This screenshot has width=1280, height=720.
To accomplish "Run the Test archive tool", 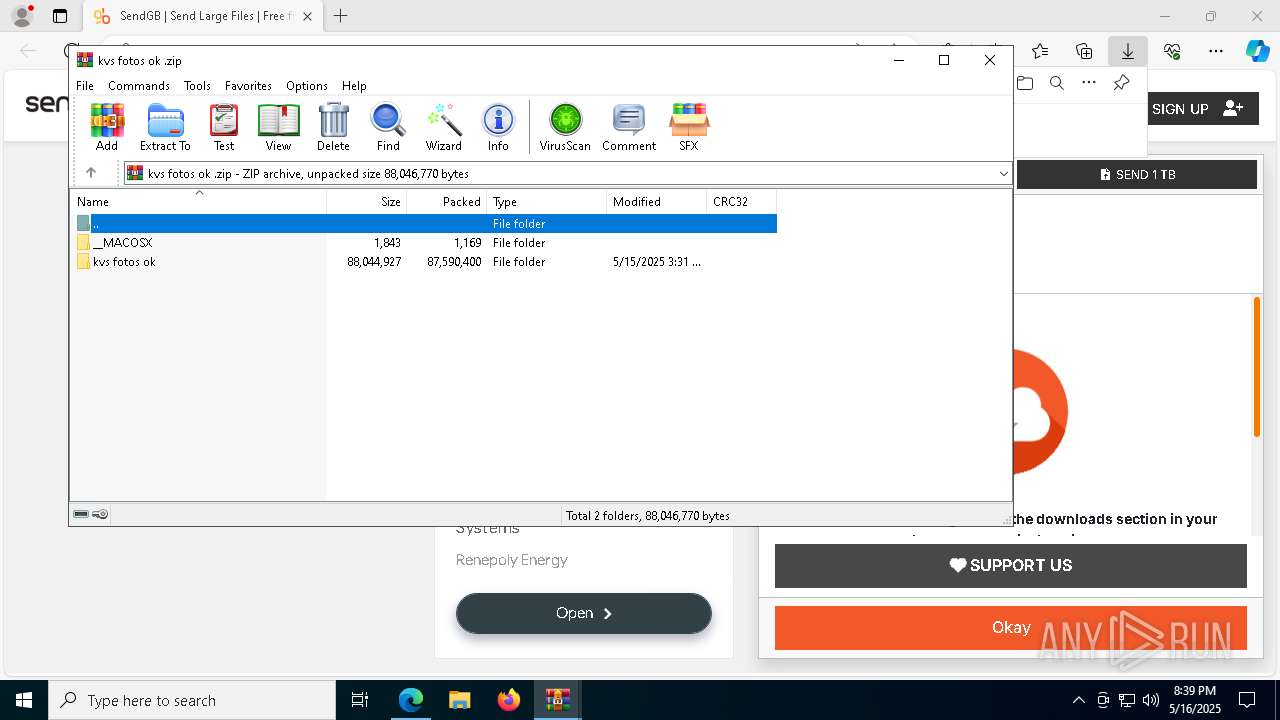I will [x=224, y=127].
